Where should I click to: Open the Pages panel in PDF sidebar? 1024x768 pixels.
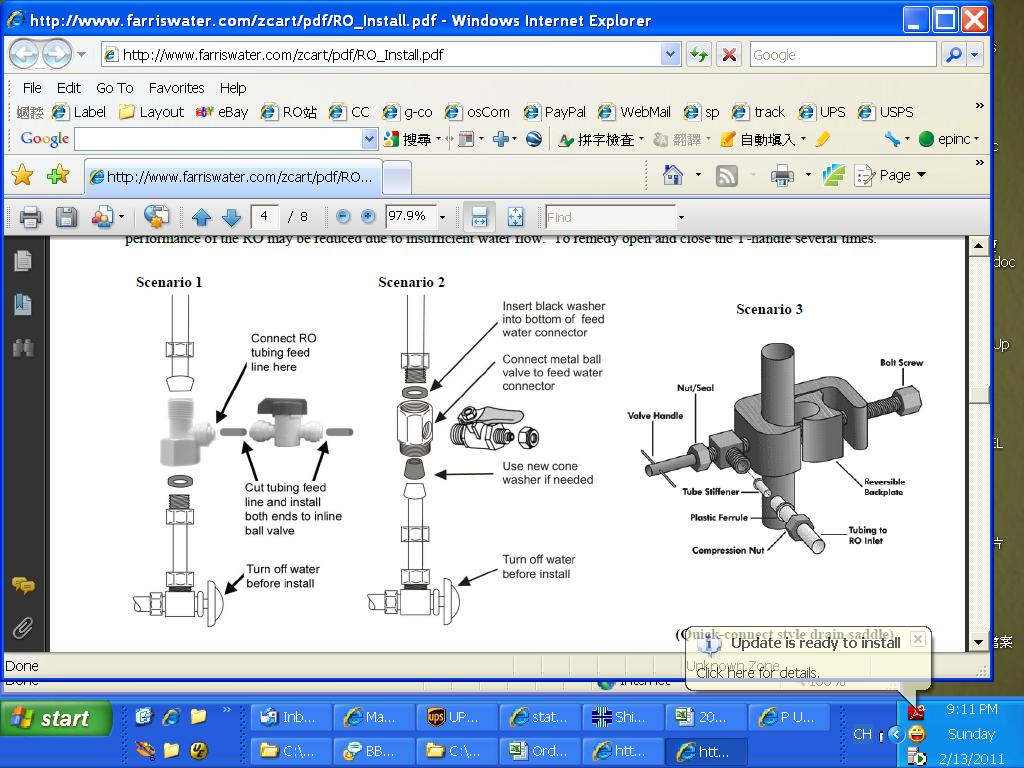(23, 261)
